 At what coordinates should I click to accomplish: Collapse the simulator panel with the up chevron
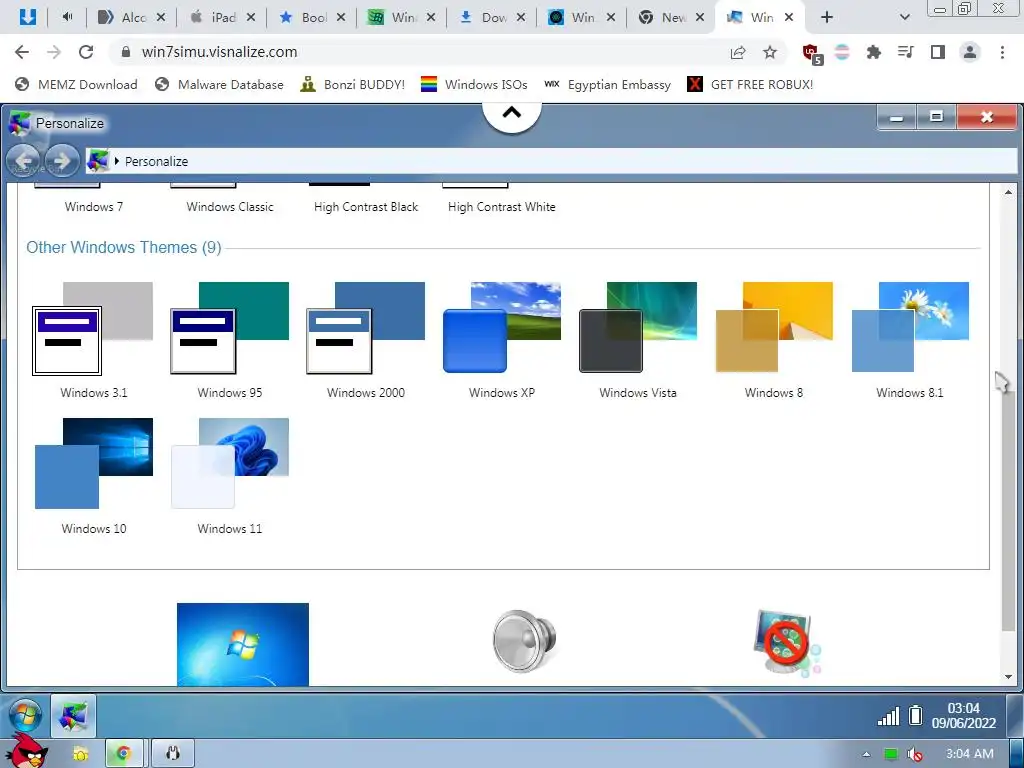tap(512, 114)
